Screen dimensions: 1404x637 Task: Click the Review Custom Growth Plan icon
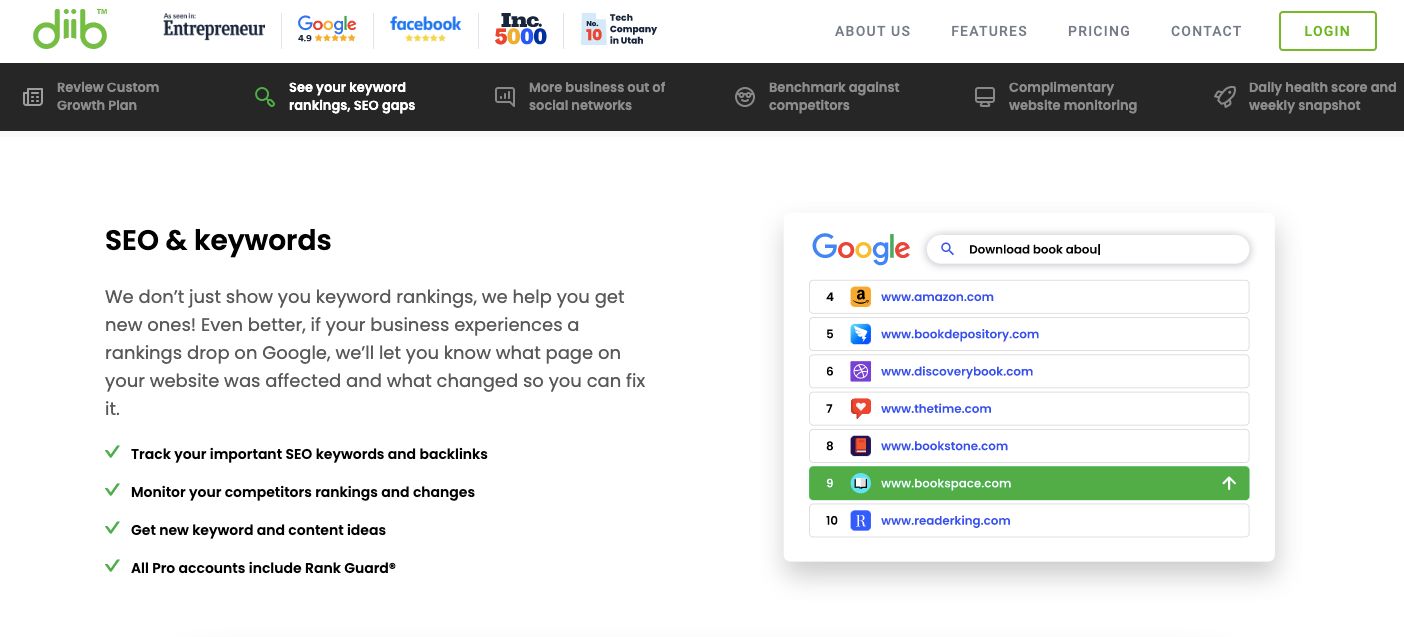click(33, 97)
